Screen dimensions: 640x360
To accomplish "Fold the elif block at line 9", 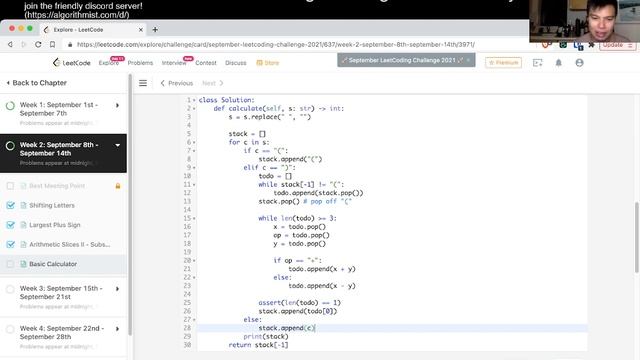I will pyautogui.click(x=194, y=168).
